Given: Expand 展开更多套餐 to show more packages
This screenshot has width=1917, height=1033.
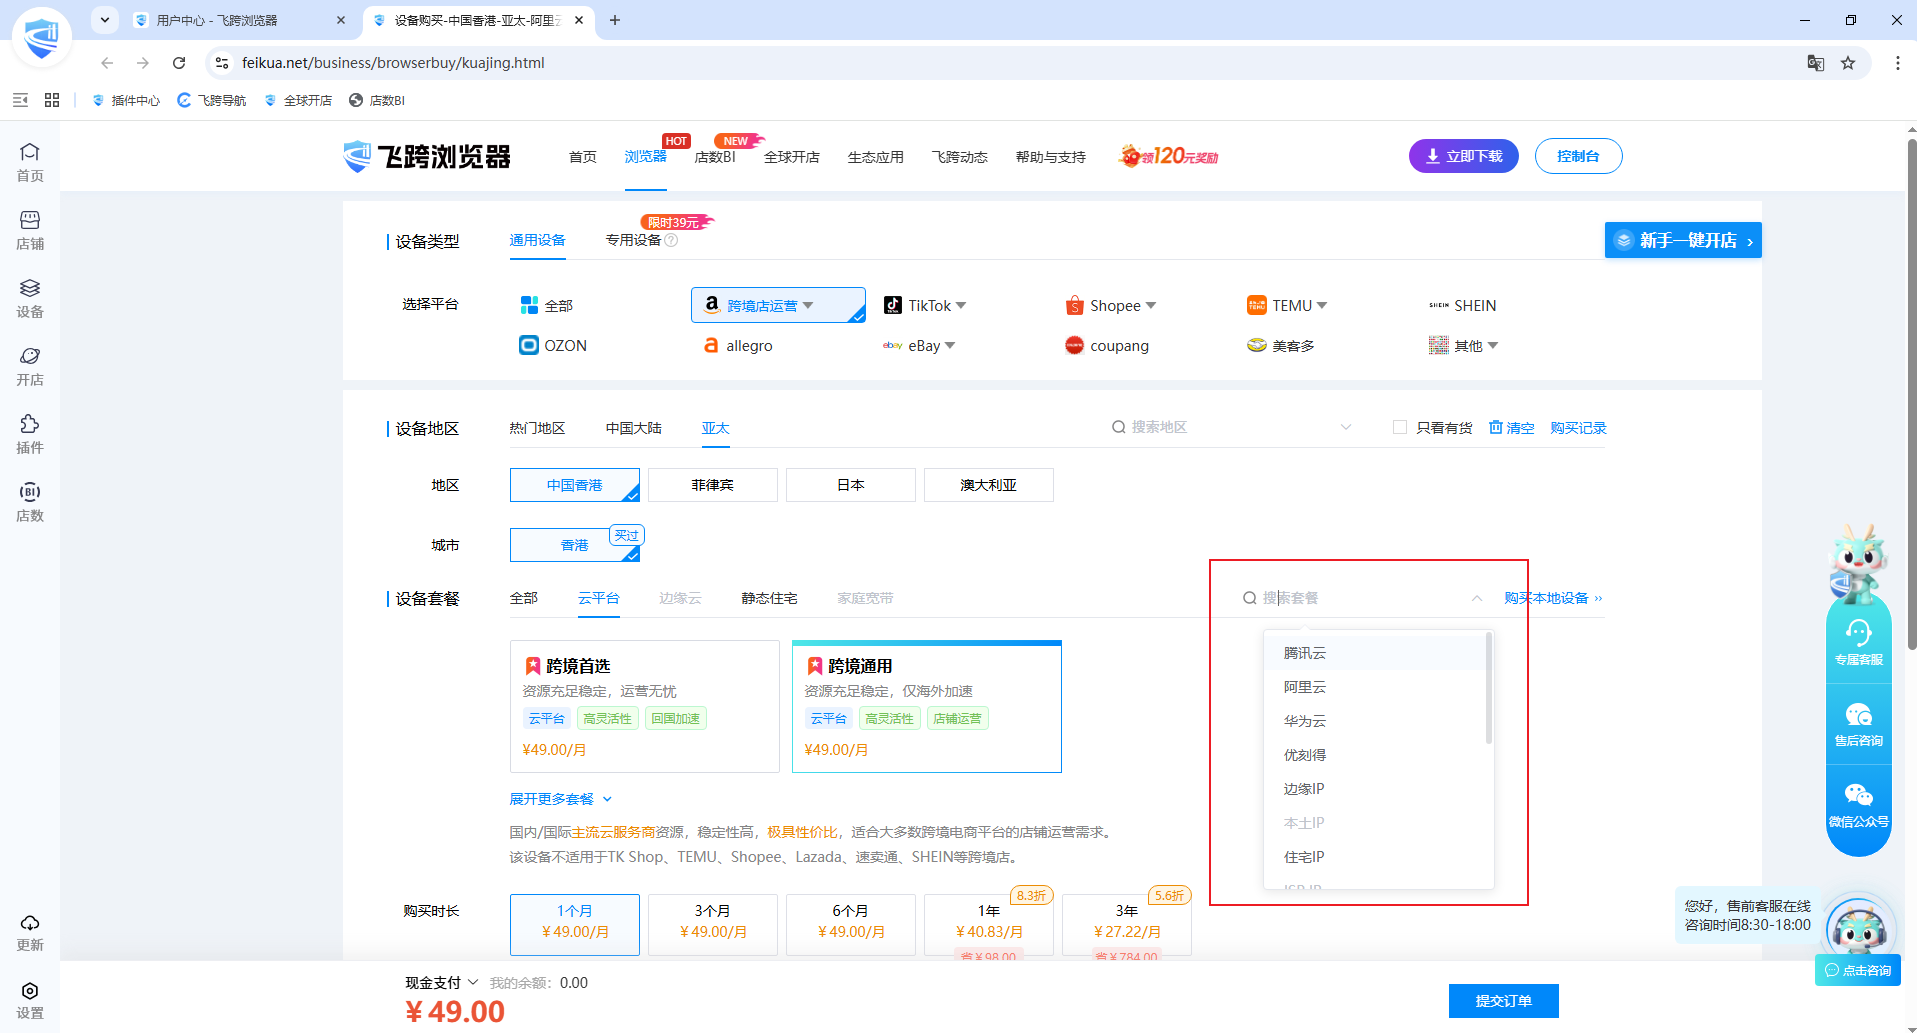Looking at the screenshot, I should (x=560, y=799).
